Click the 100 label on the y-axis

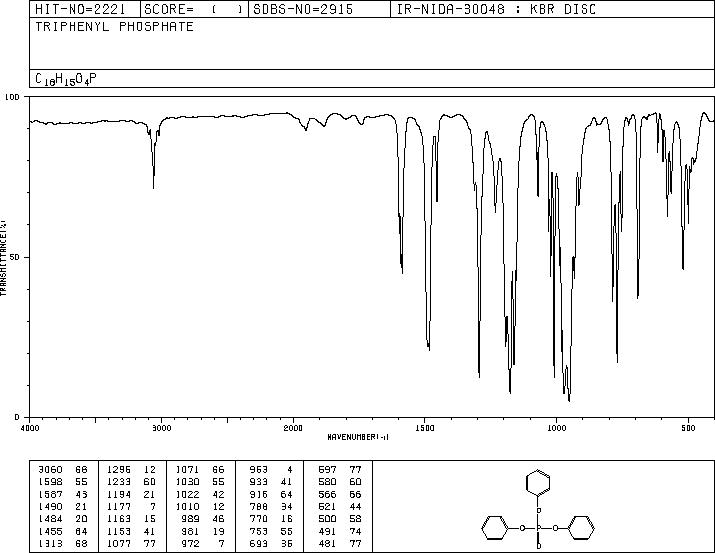[x=13, y=97]
